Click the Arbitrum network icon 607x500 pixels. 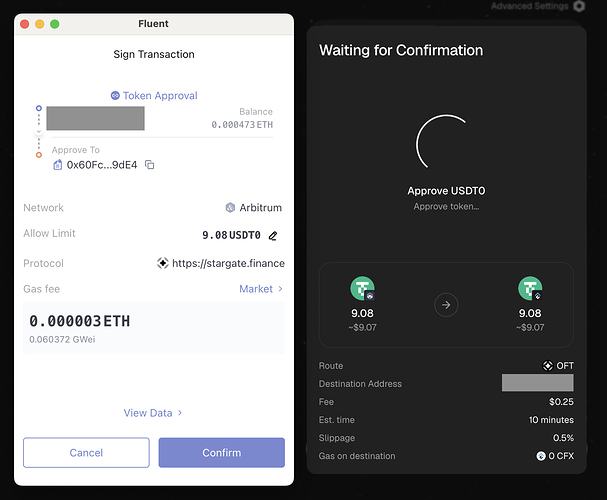tap(230, 208)
